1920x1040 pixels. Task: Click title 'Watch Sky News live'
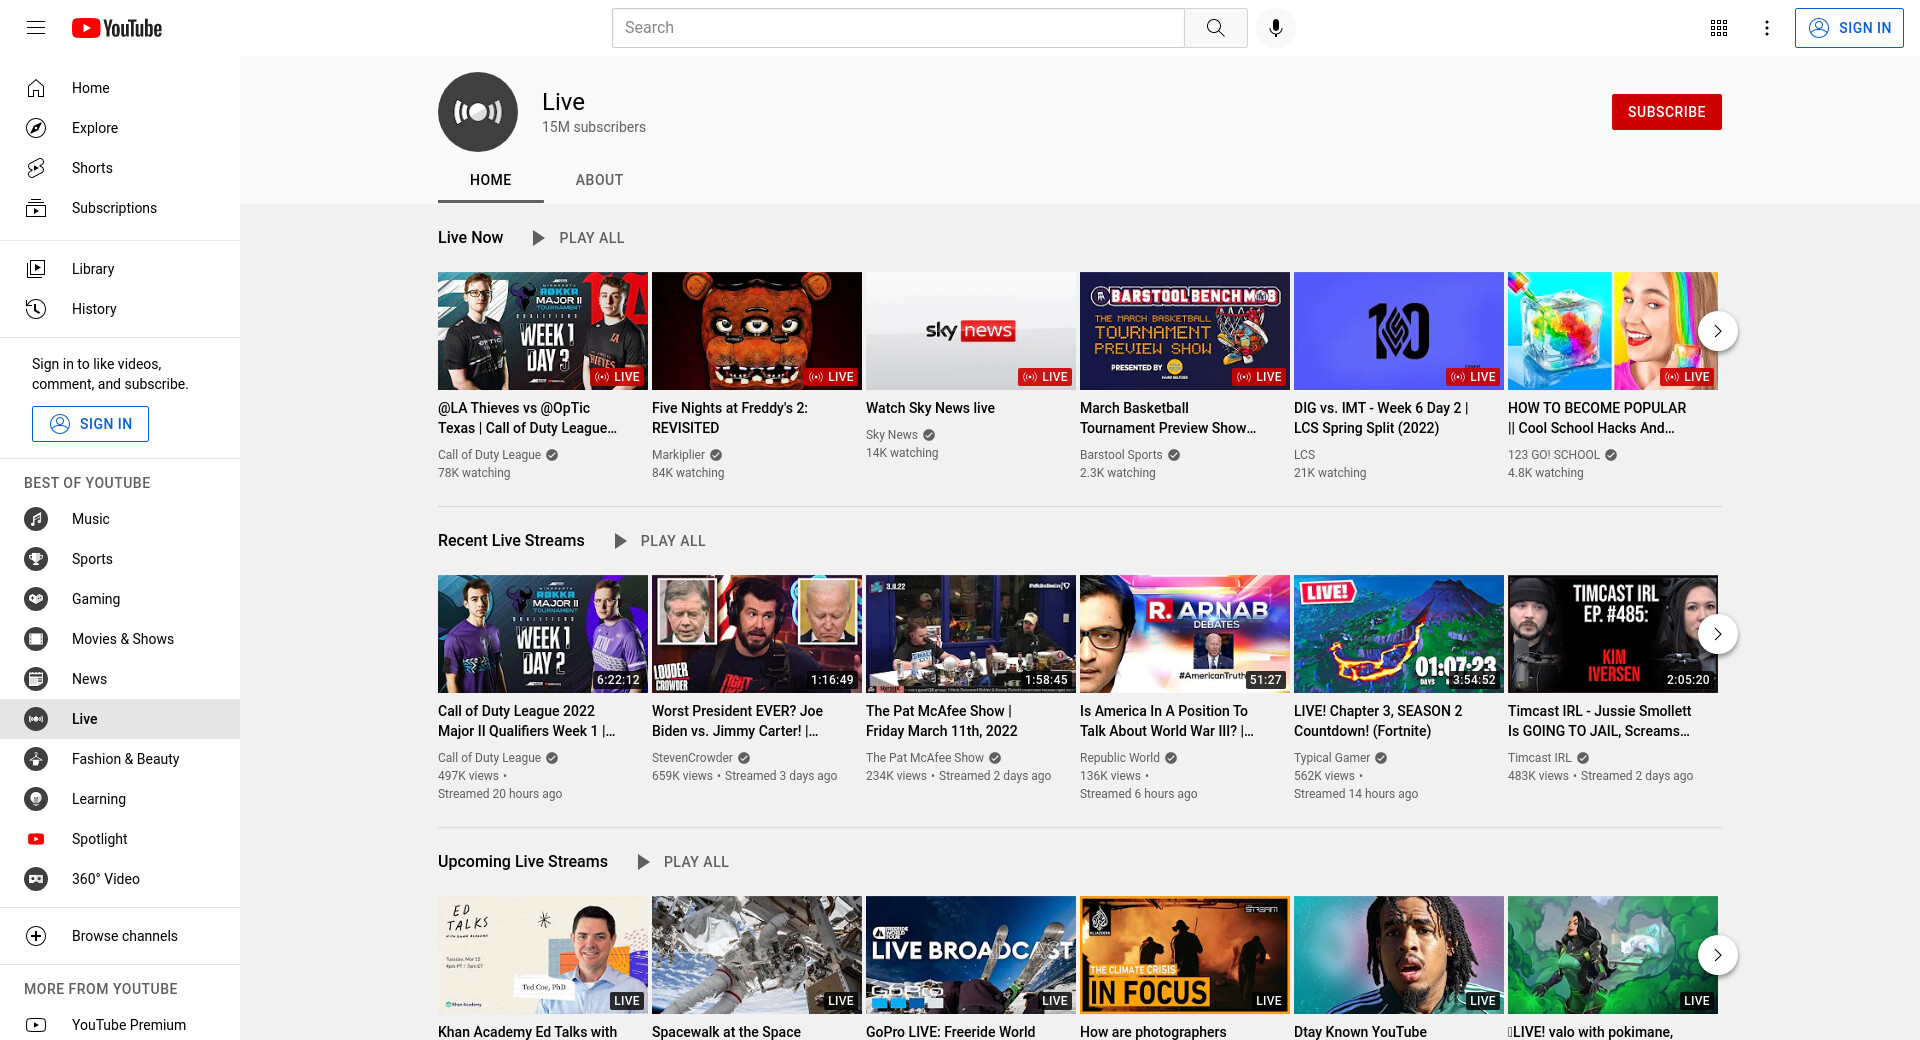tap(930, 408)
